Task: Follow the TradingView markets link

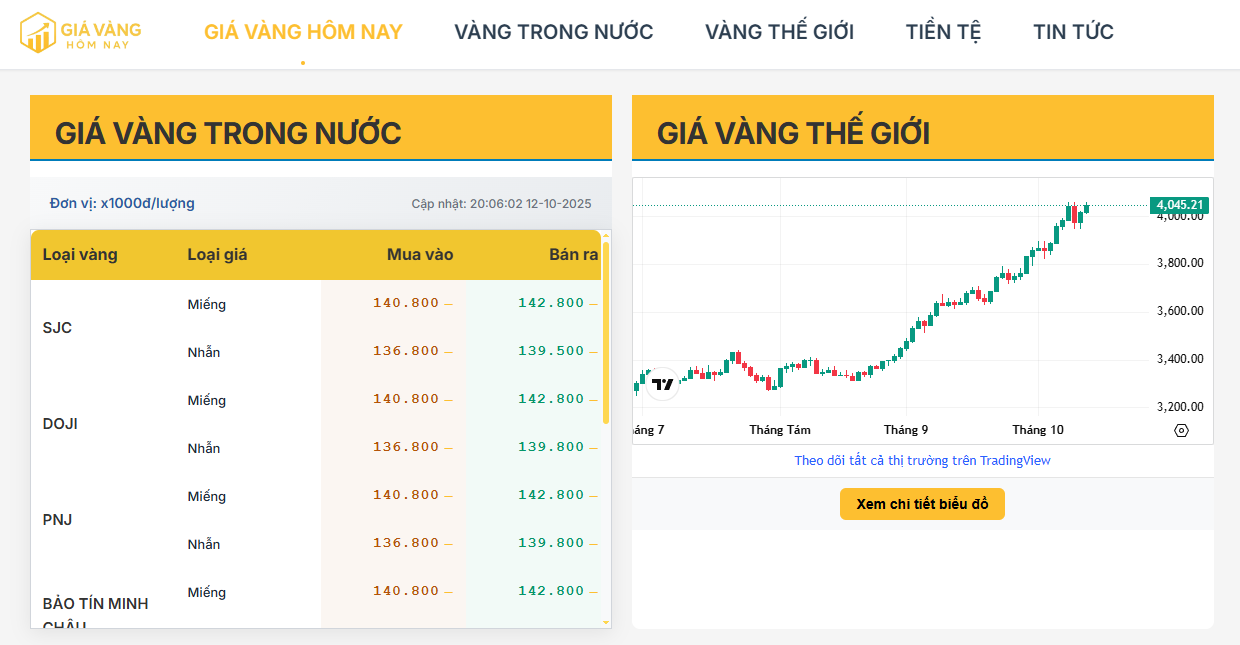Action: (x=922, y=461)
